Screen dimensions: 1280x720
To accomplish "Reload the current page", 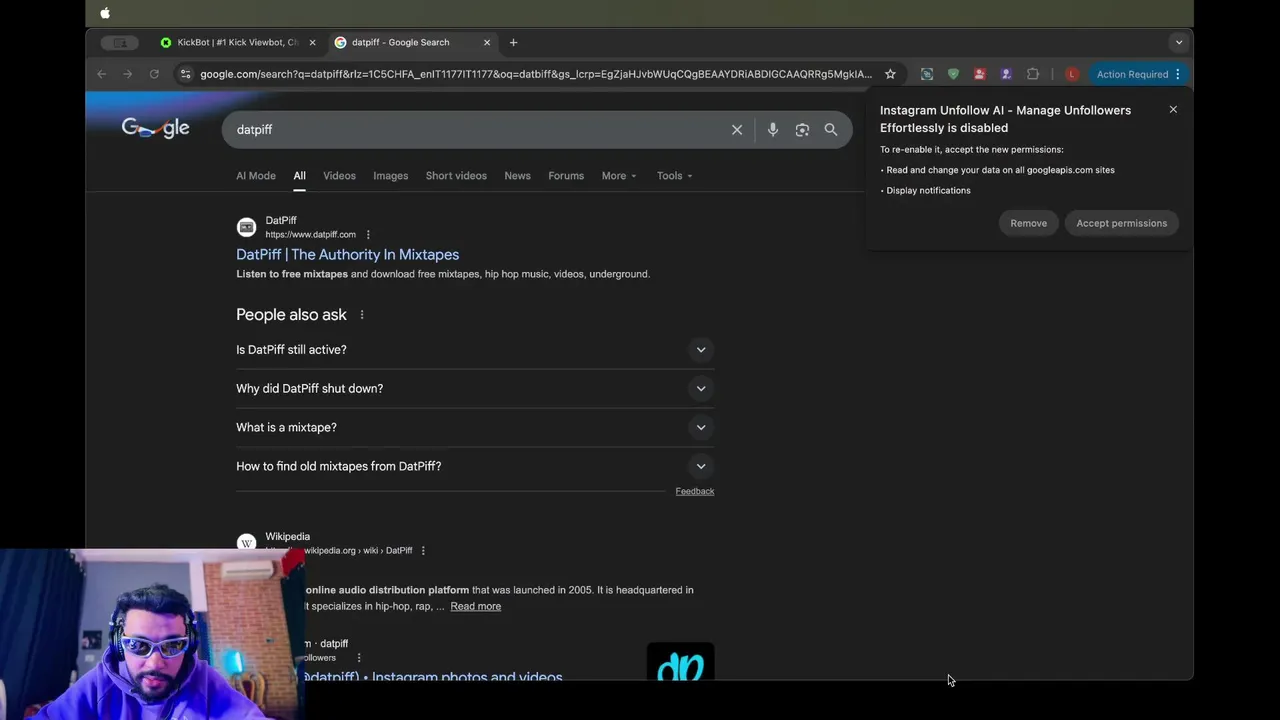I will click(x=154, y=74).
